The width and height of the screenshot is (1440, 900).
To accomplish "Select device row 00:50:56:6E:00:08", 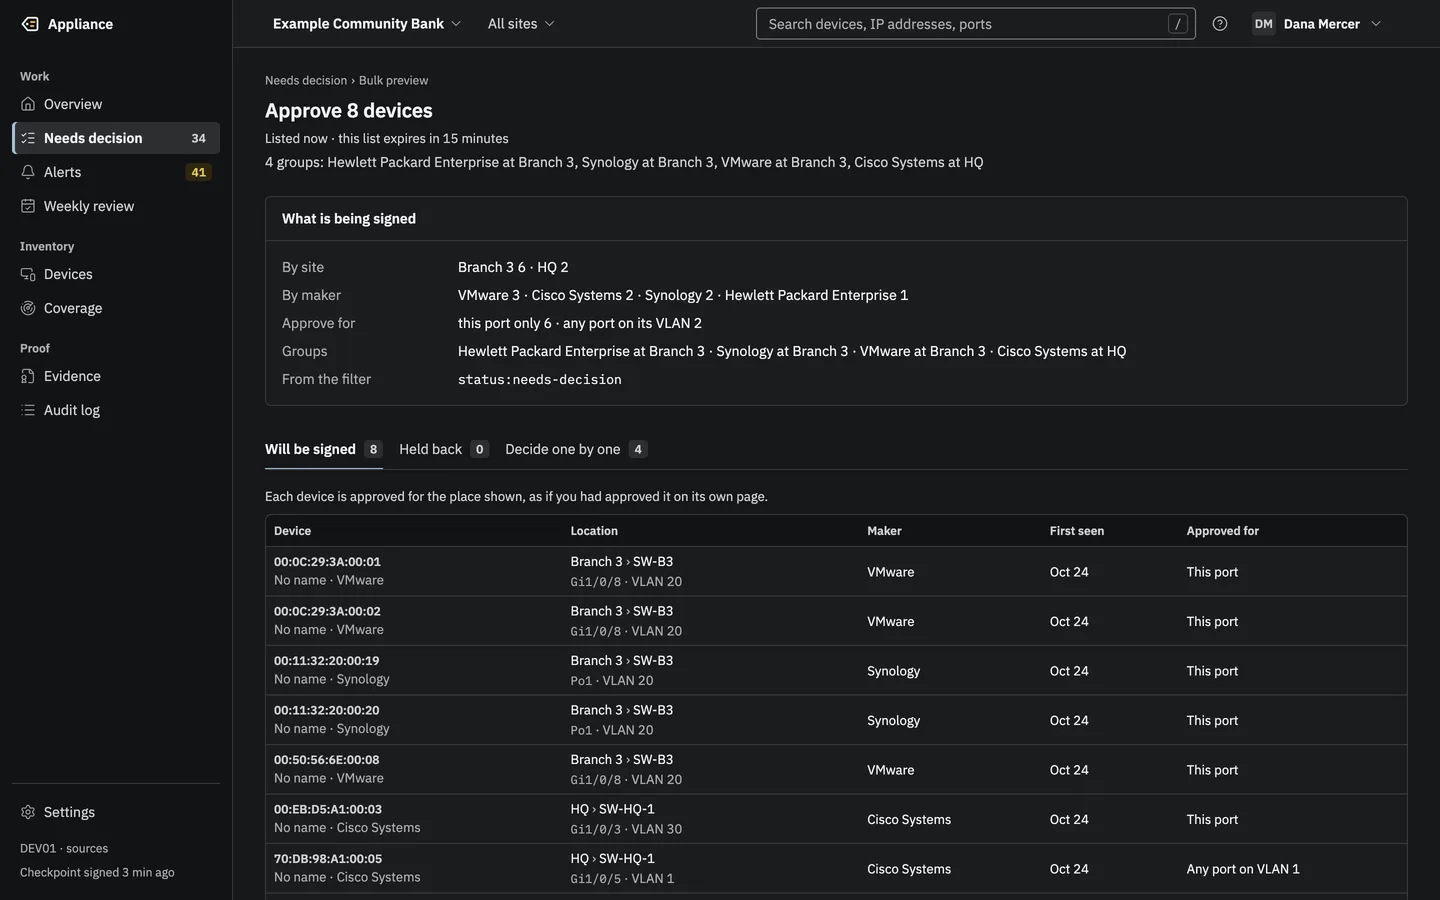I will (836, 770).
